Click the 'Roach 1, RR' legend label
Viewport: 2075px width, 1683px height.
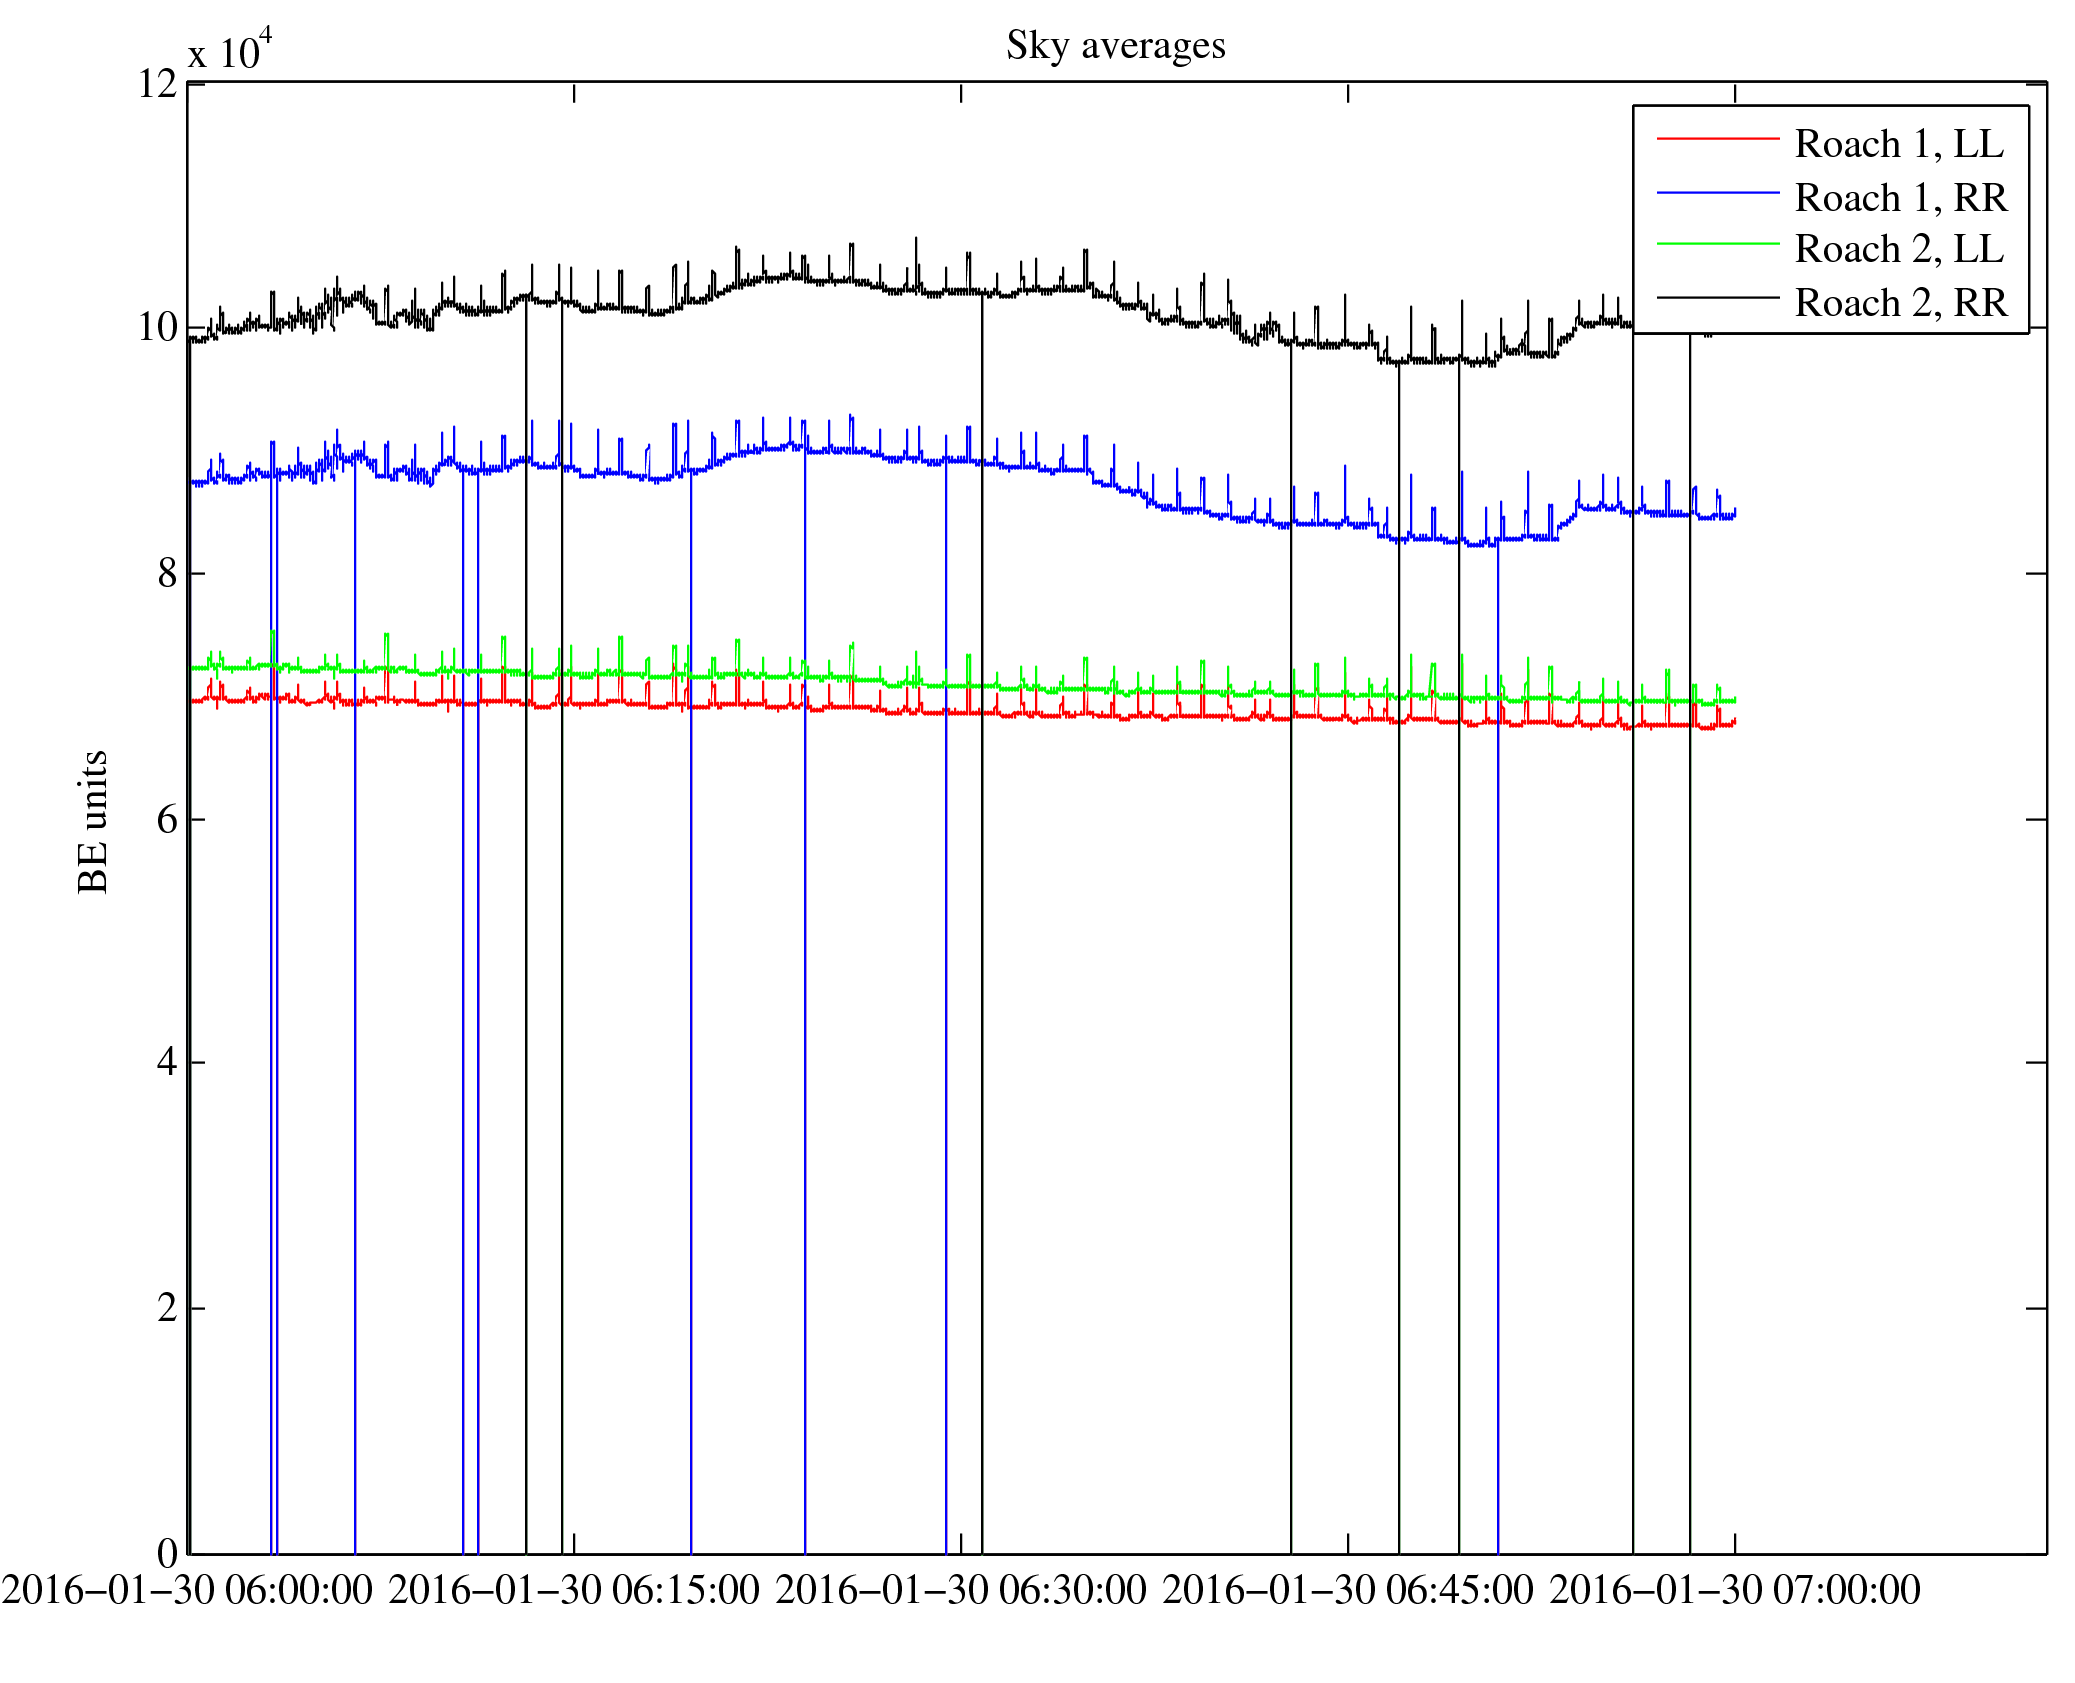coord(1900,198)
